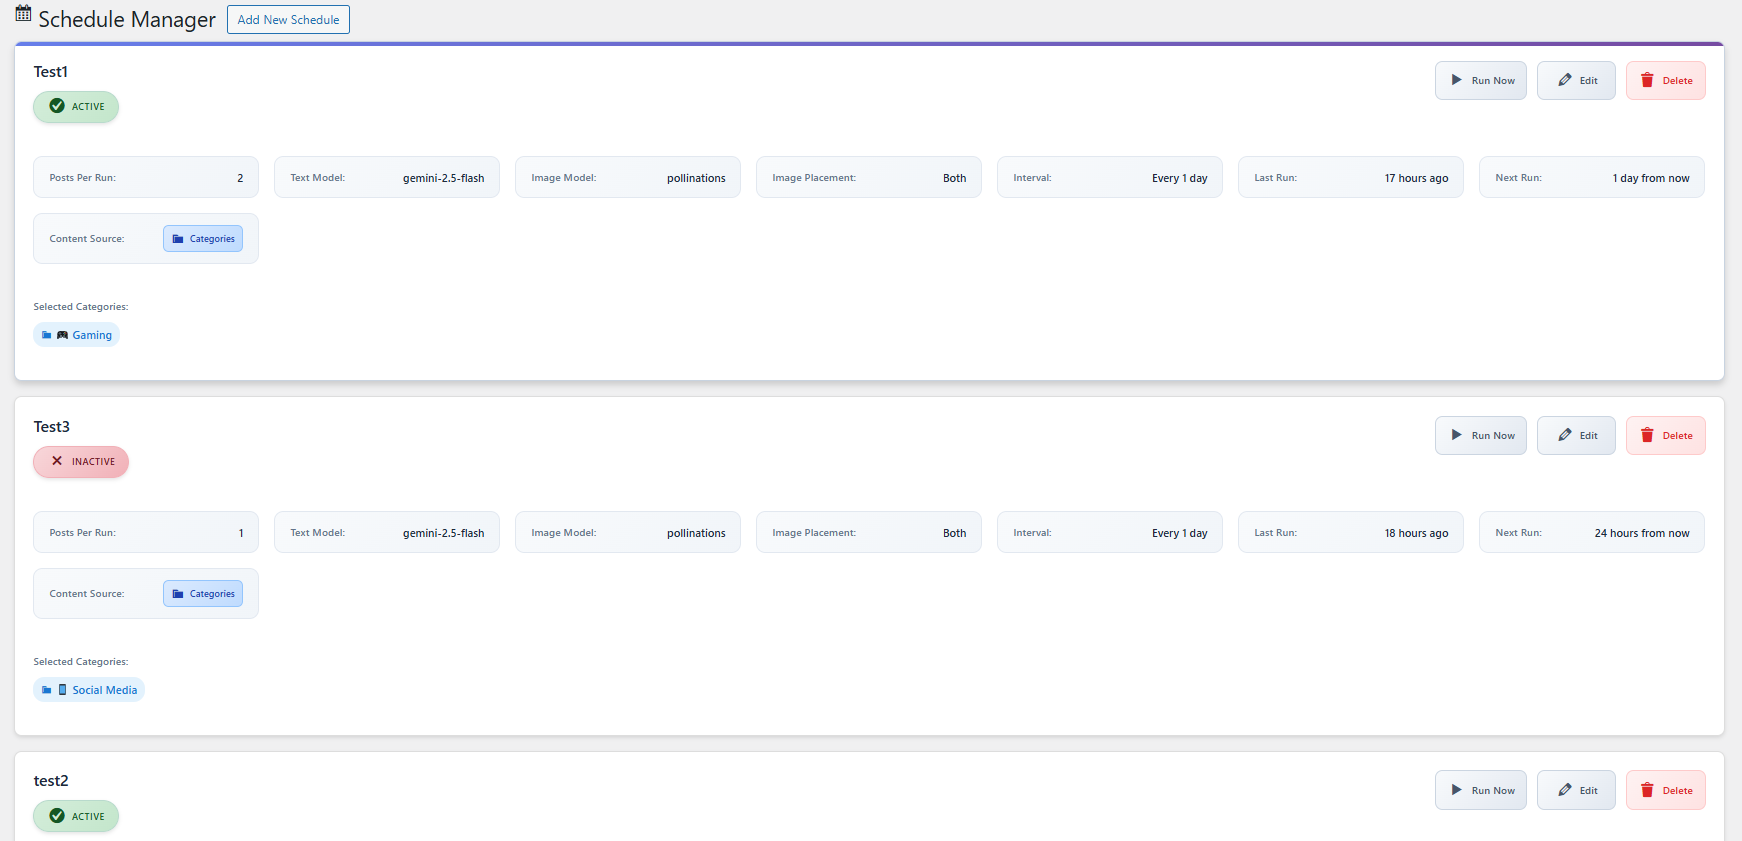
Task: Click the red INACTIVE badge on Test3
Action: (x=81, y=462)
